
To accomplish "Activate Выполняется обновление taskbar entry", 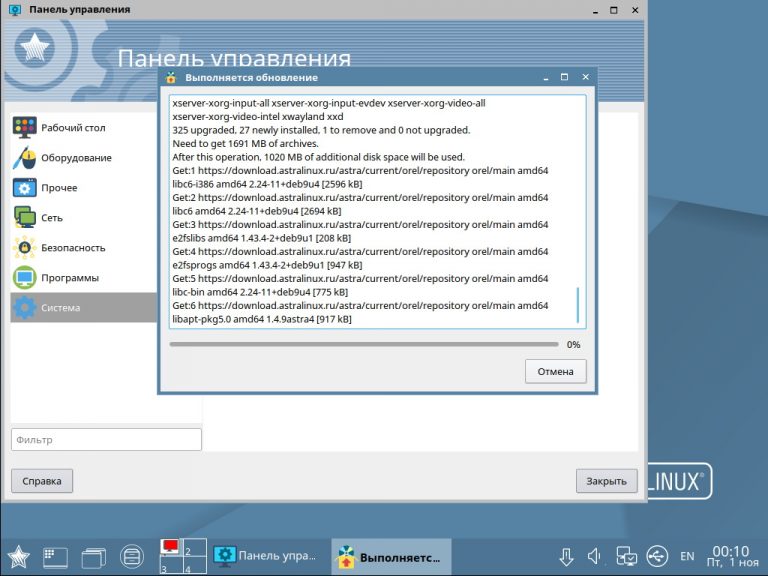I will coord(391,557).
